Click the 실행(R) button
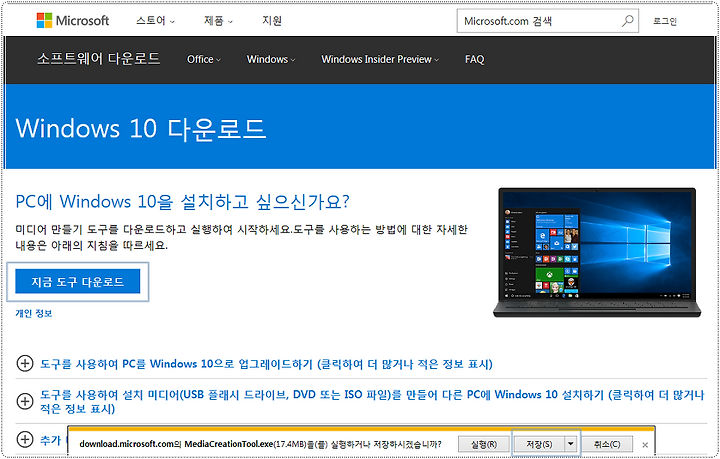 [x=484, y=444]
